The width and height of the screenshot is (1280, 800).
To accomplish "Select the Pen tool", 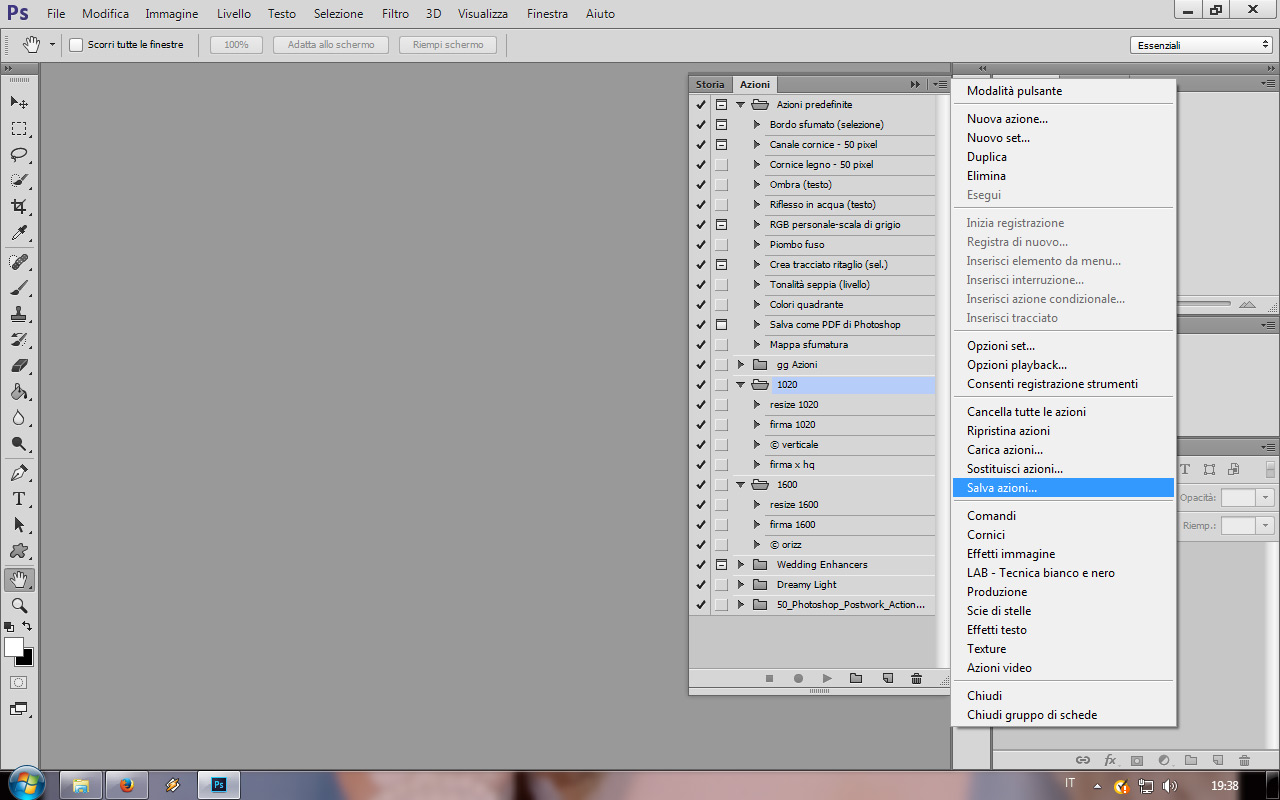I will [x=19, y=473].
